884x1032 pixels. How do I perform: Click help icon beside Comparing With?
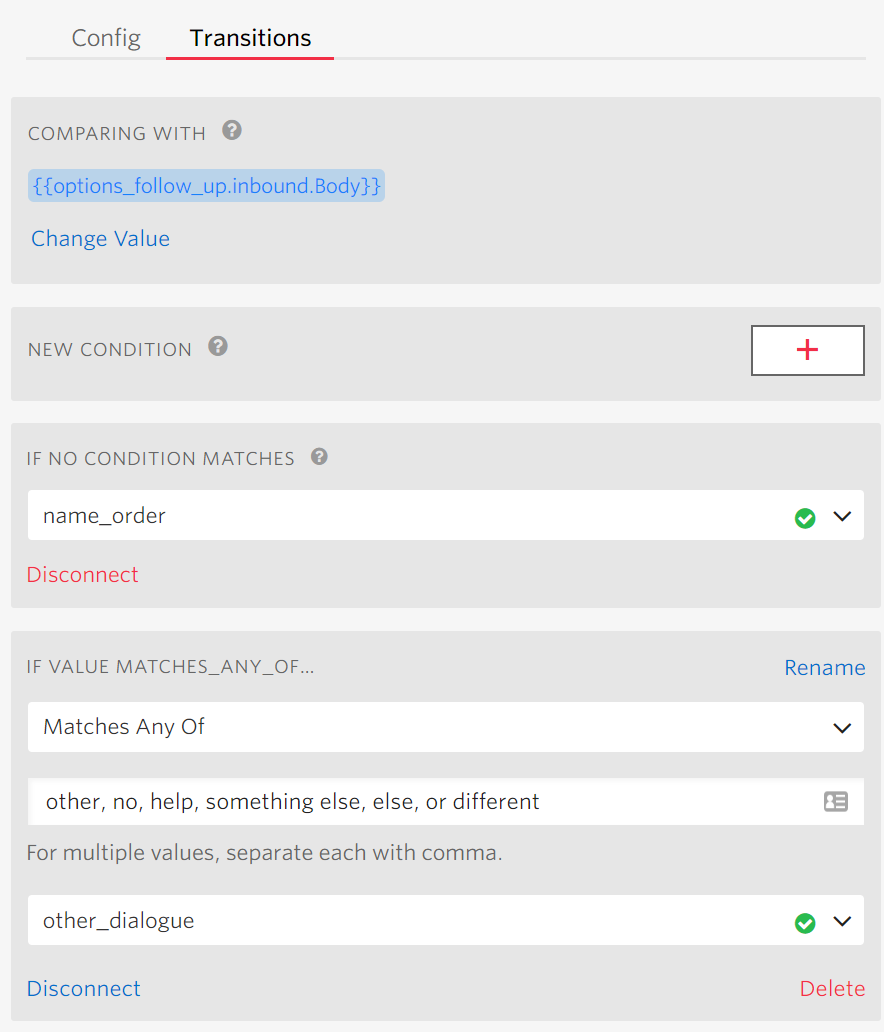232,131
